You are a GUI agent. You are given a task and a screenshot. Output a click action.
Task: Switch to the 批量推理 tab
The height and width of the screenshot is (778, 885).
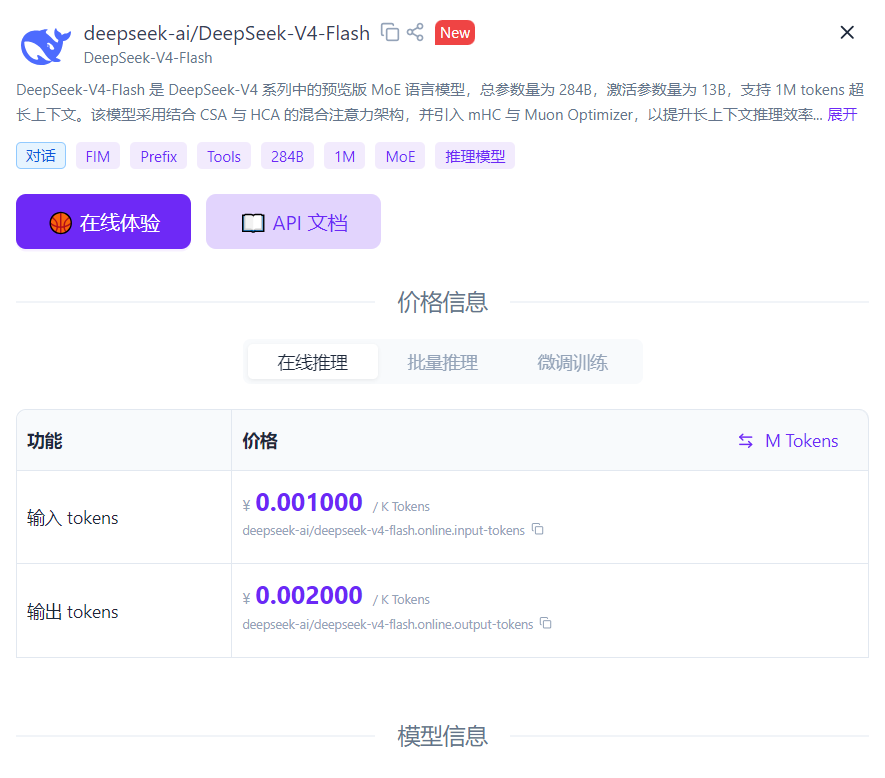tap(442, 362)
